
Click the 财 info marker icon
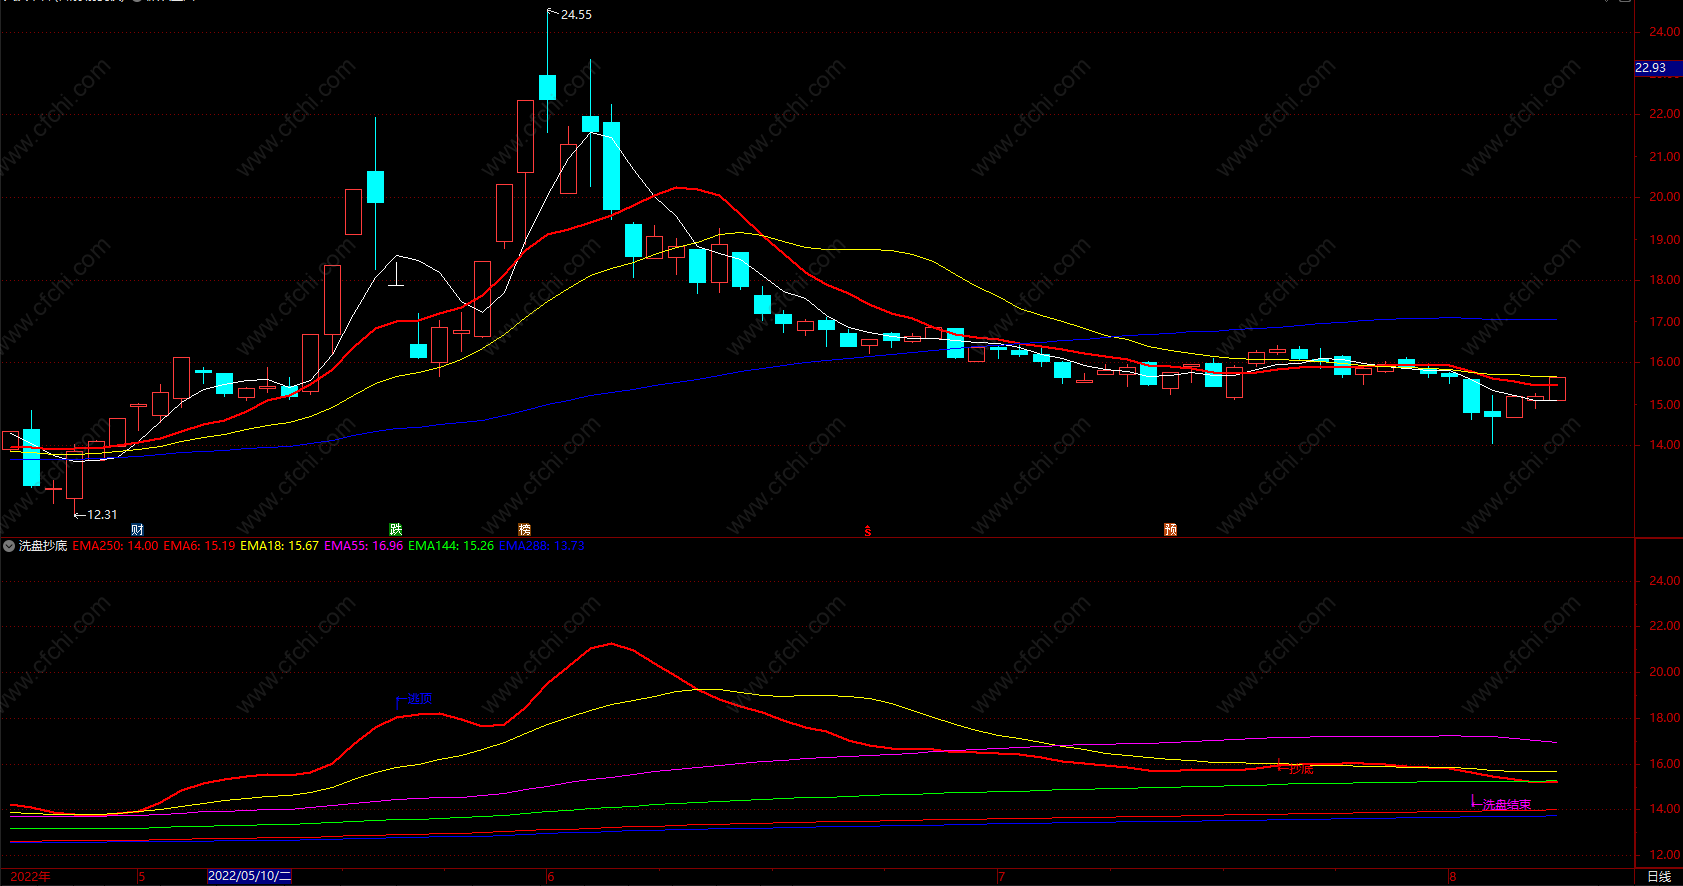click(x=137, y=530)
